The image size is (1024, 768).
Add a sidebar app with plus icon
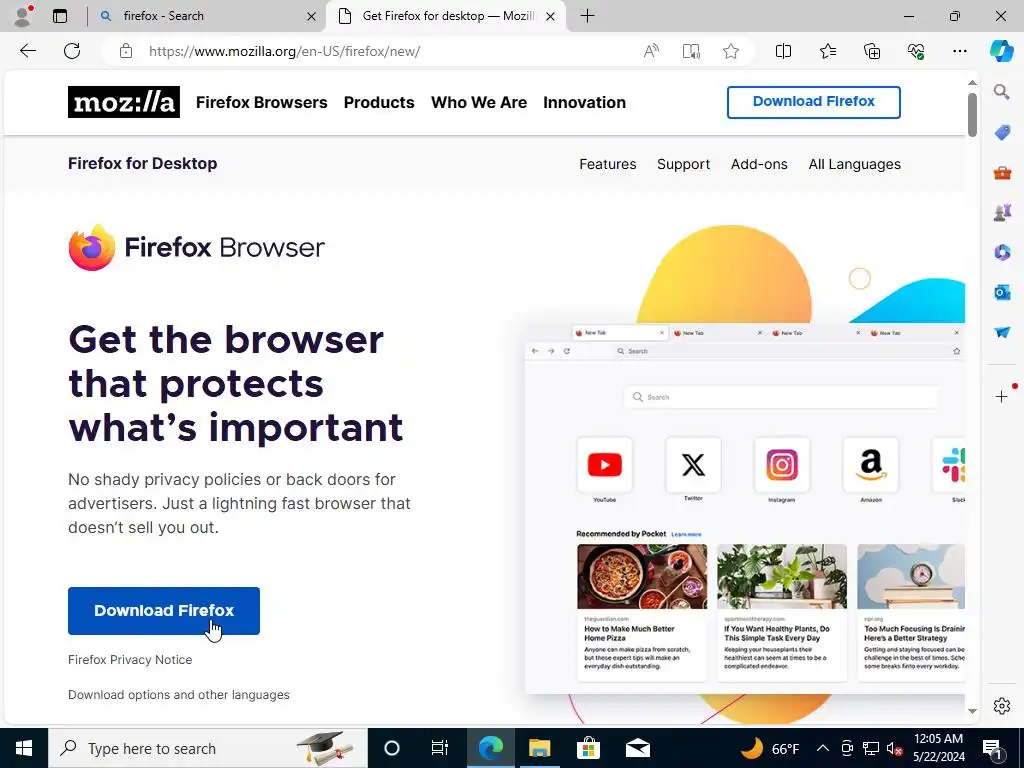pos(1002,396)
